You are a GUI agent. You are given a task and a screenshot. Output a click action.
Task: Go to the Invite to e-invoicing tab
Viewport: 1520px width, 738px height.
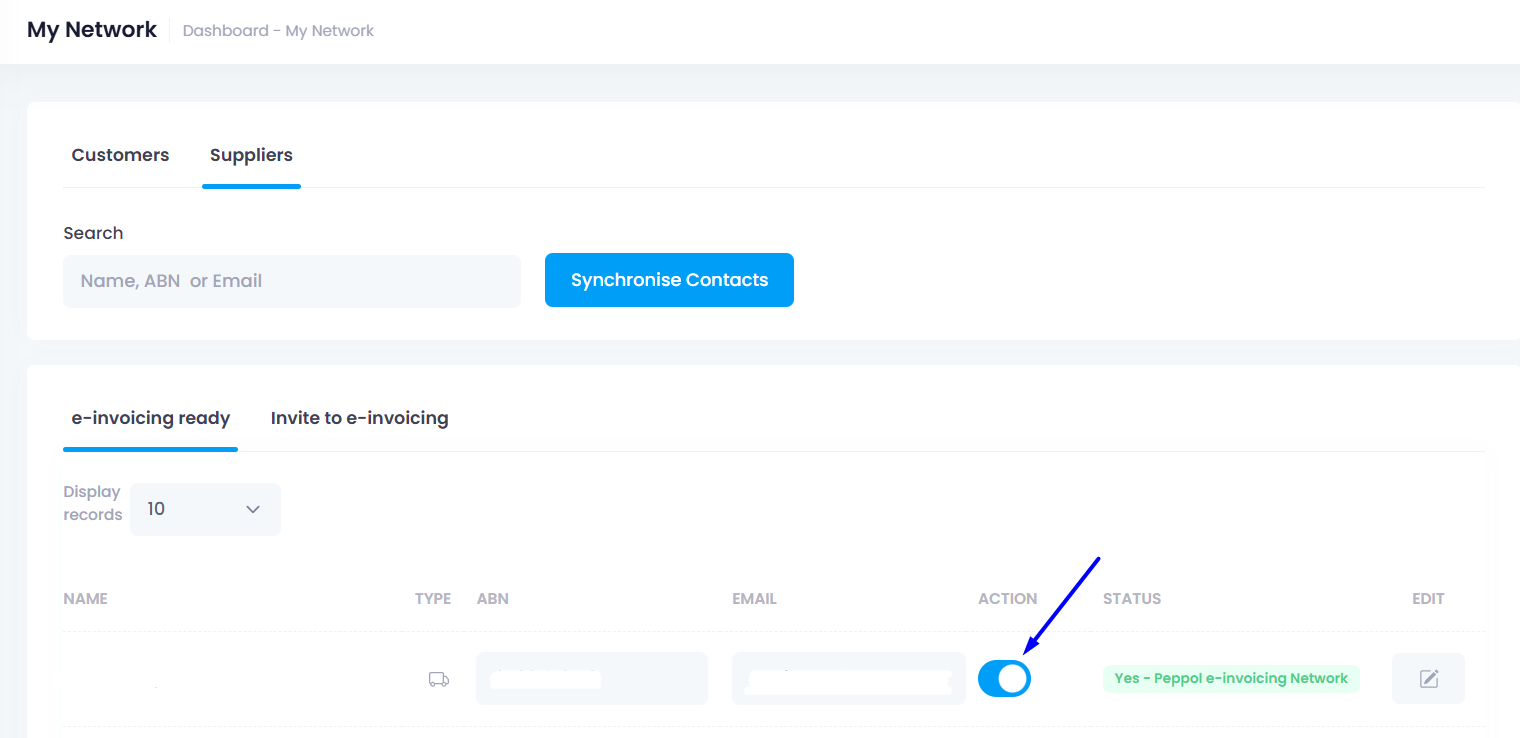pos(359,418)
